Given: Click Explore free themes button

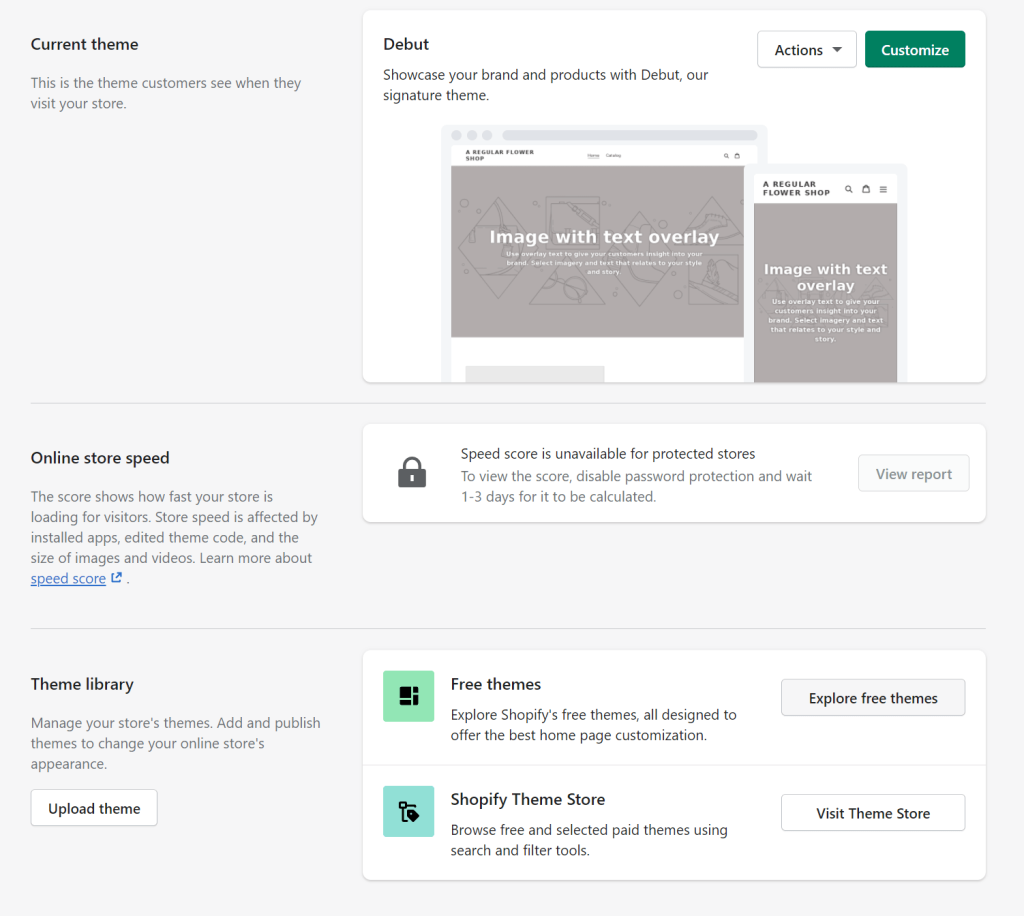Looking at the screenshot, I should pos(872,698).
